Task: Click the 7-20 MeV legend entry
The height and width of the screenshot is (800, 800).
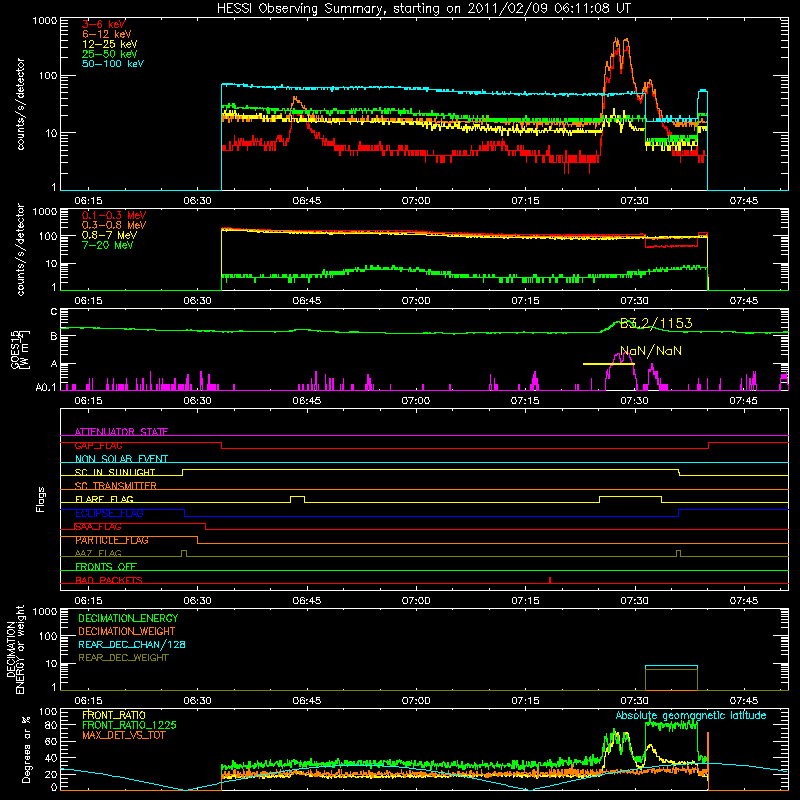Action: (x=108, y=245)
